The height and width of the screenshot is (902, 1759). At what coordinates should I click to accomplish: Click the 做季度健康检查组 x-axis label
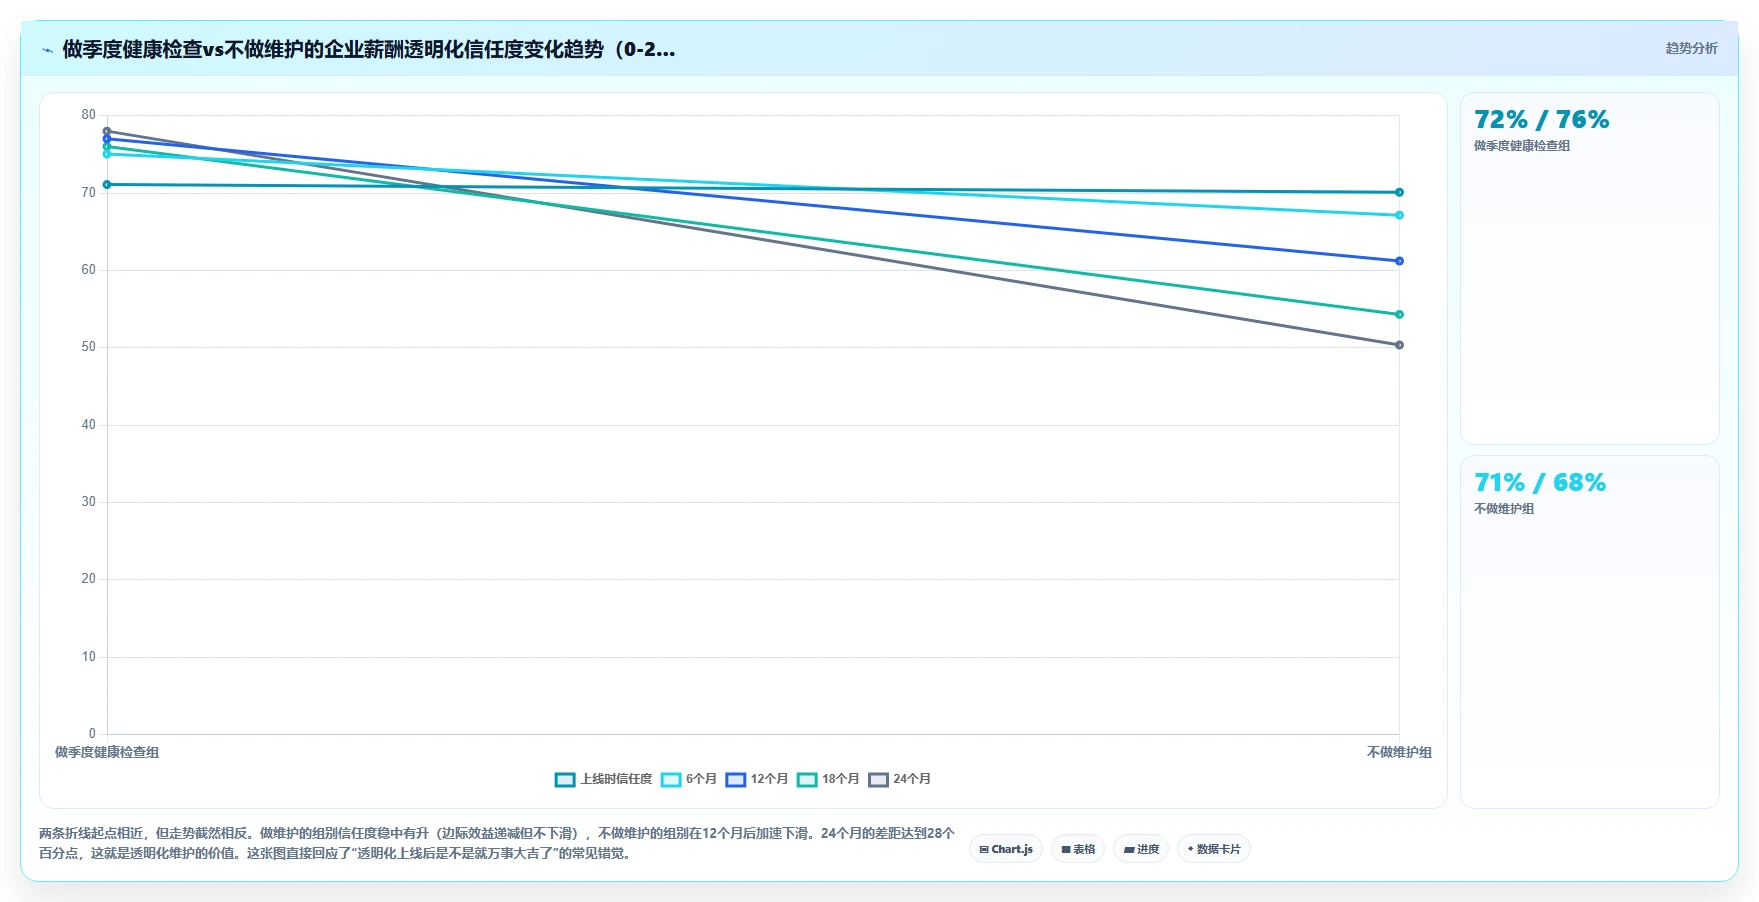click(107, 752)
